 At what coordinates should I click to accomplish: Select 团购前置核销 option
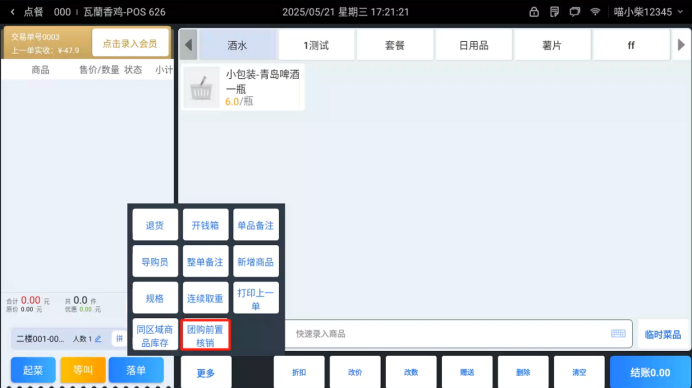[205, 335]
